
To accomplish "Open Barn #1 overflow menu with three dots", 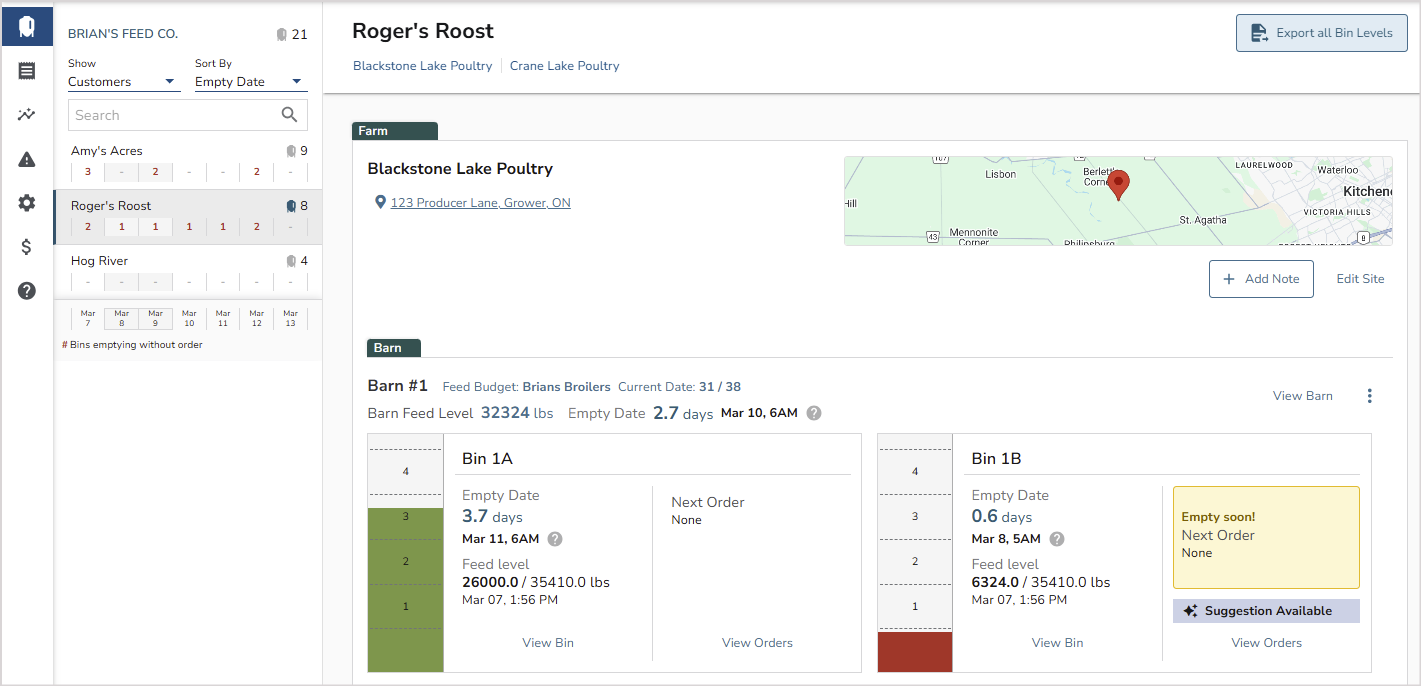I will click(1369, 395).
